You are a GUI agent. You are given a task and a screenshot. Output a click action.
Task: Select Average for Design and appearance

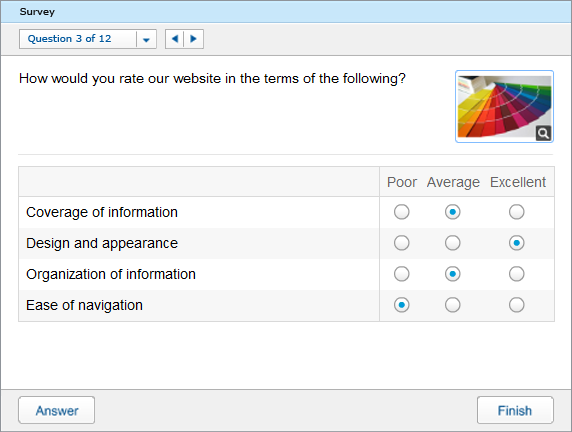click(452, 243)
